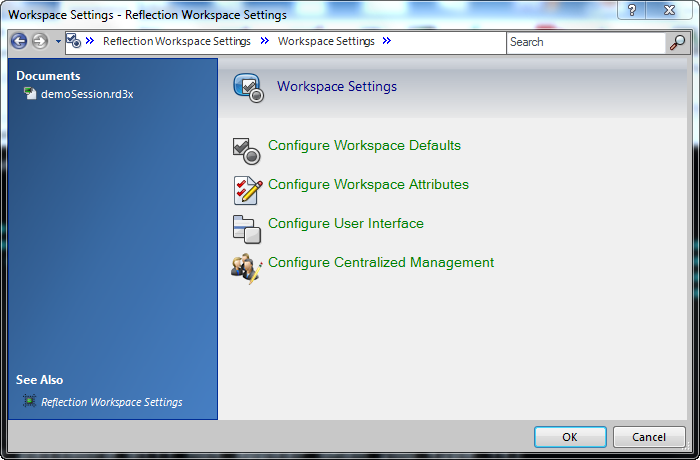Click the Configure User Interface icon
The width and height of the screenshot is (700, 460).
(246, 229)
